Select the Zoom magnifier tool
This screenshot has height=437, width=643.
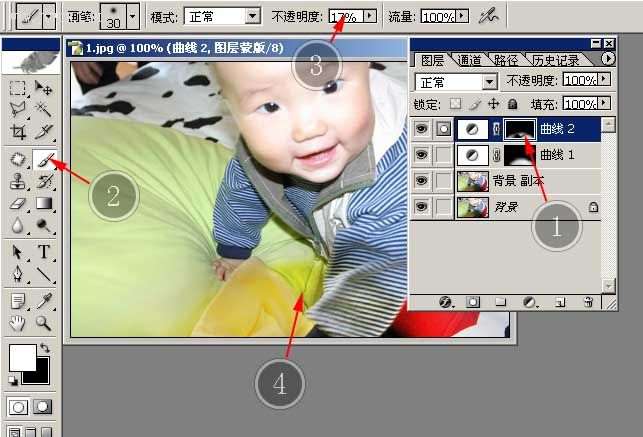click(x=44, y=323)
